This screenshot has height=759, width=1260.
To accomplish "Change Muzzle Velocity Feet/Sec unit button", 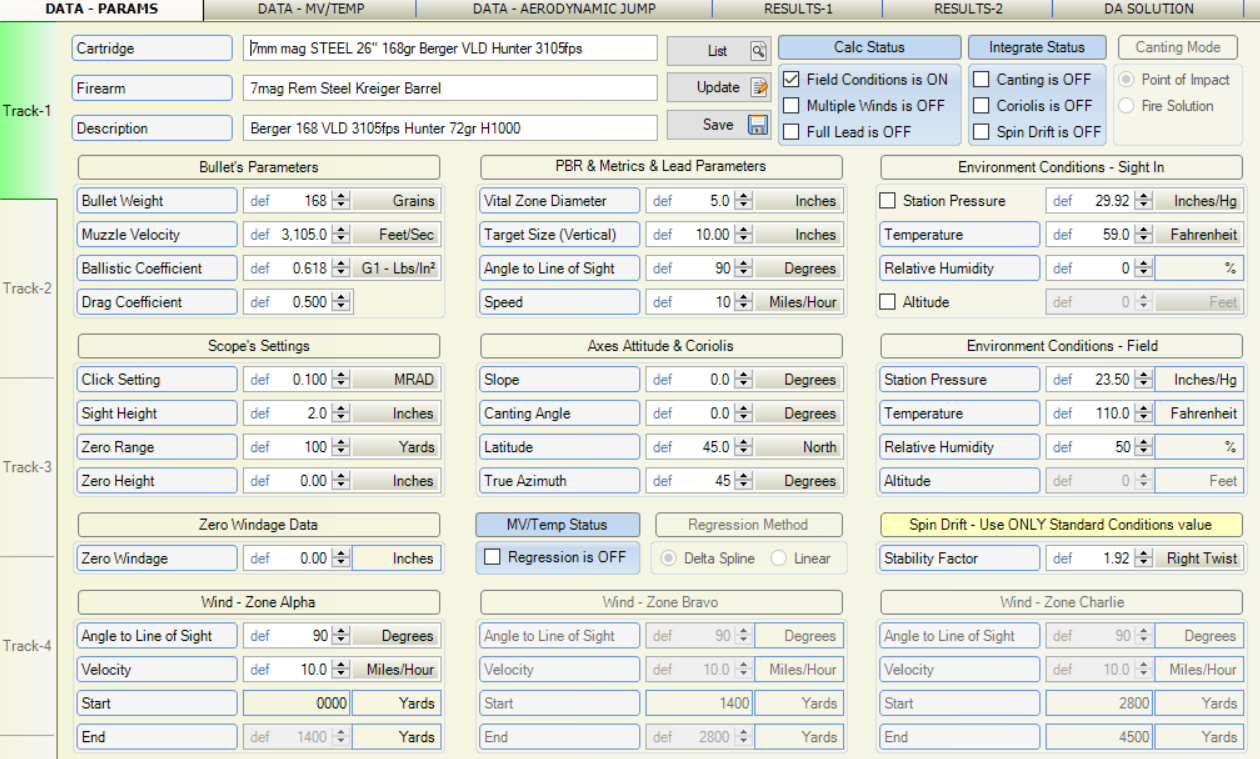I will [396, 235].
